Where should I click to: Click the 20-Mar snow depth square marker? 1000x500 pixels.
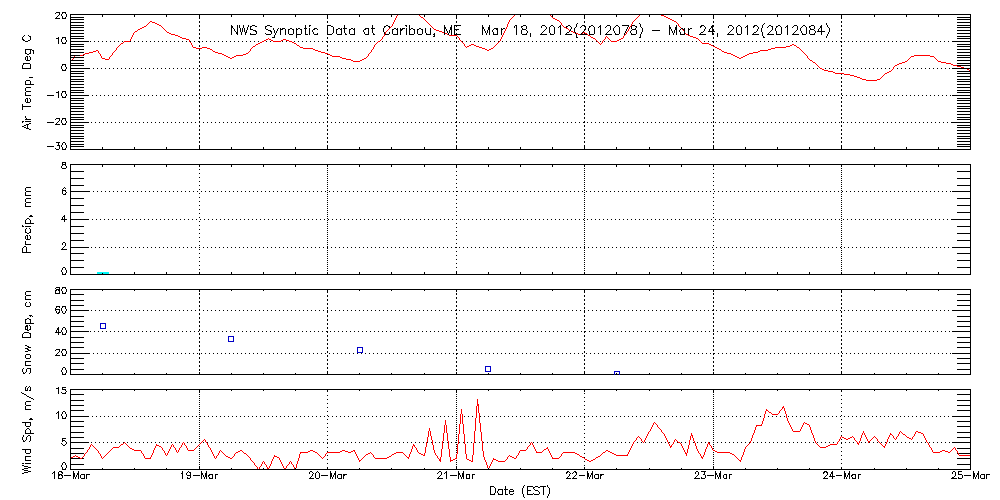coord(360,350)
